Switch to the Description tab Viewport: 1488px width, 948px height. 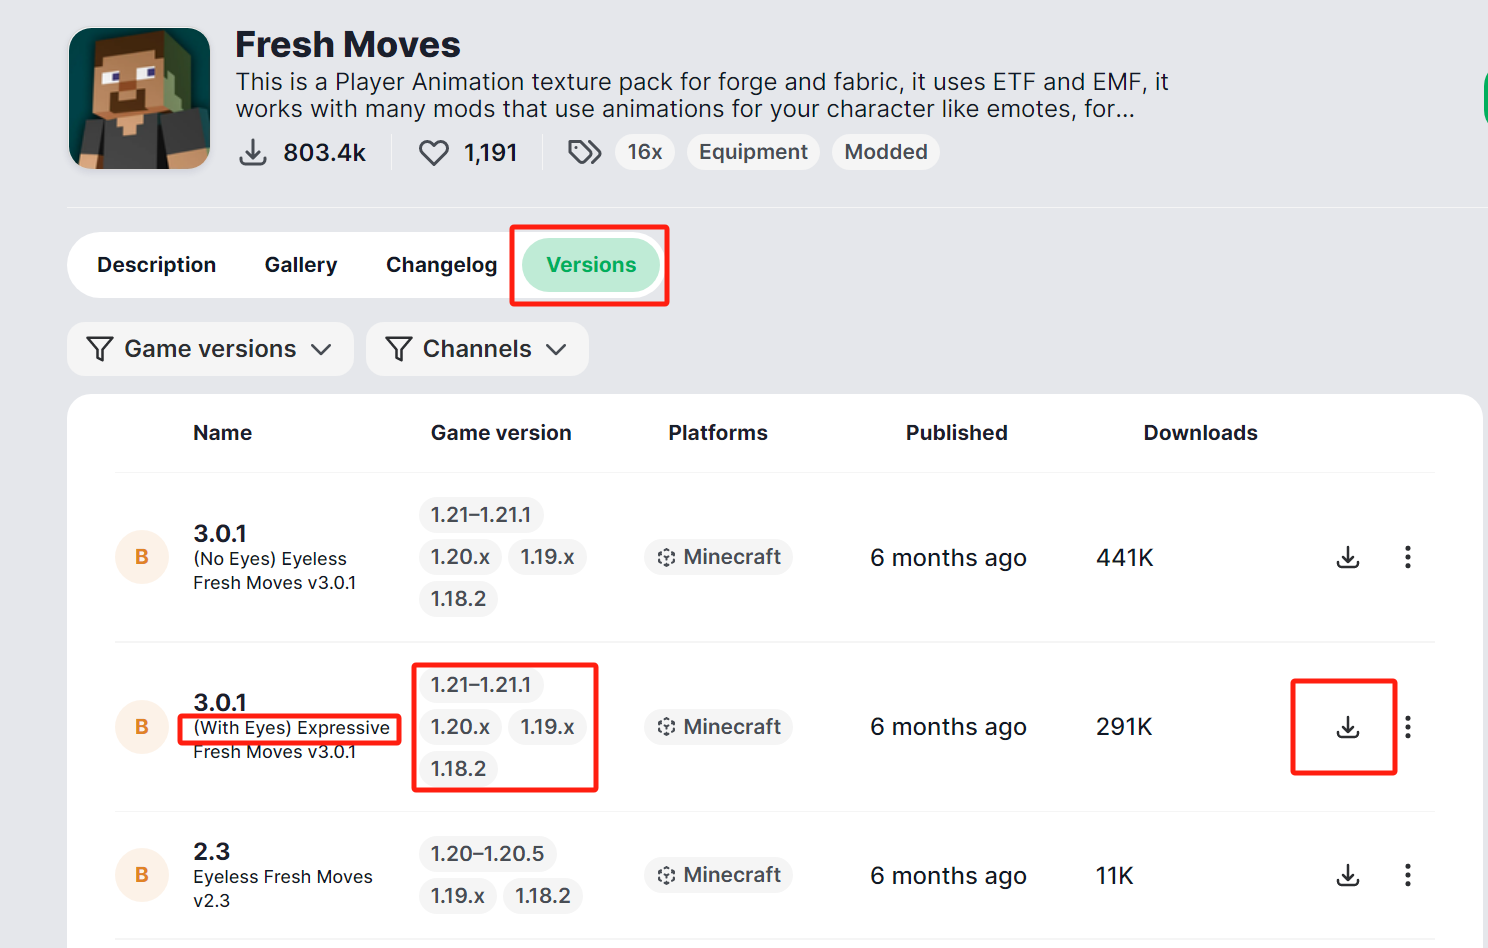pos(156,265)
